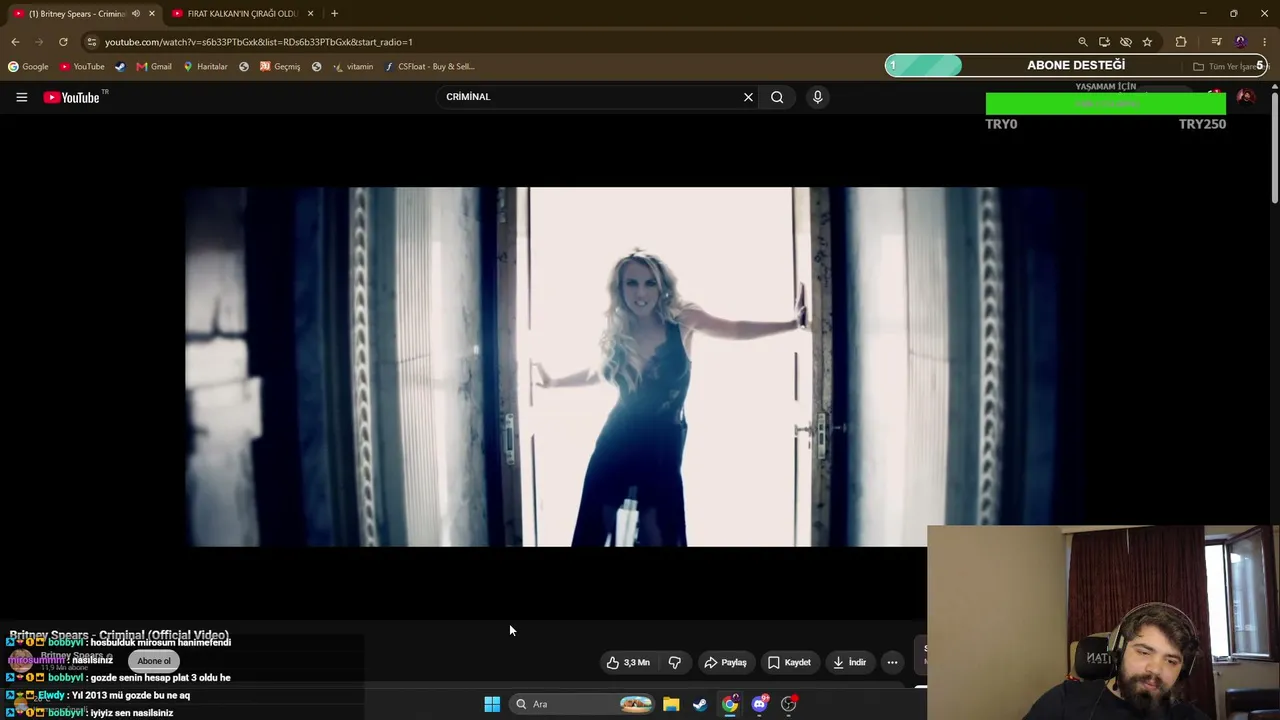The height and width of the screenshot is (720, 1280).
Task: Open Chrome from the taskbar
Action: [x=730, y=704]
